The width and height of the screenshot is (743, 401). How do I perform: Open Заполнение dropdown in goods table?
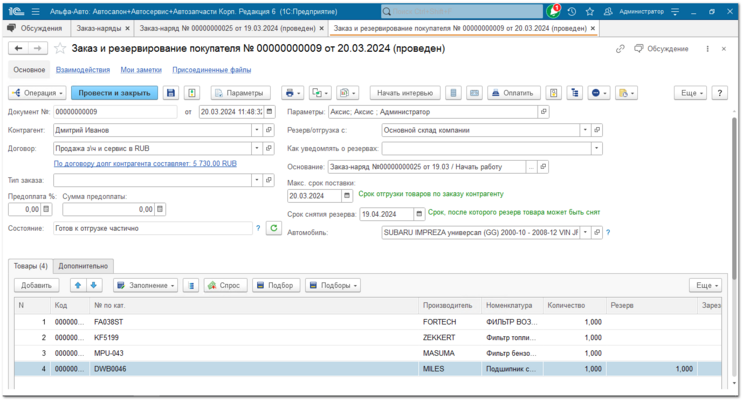point(145,285)
